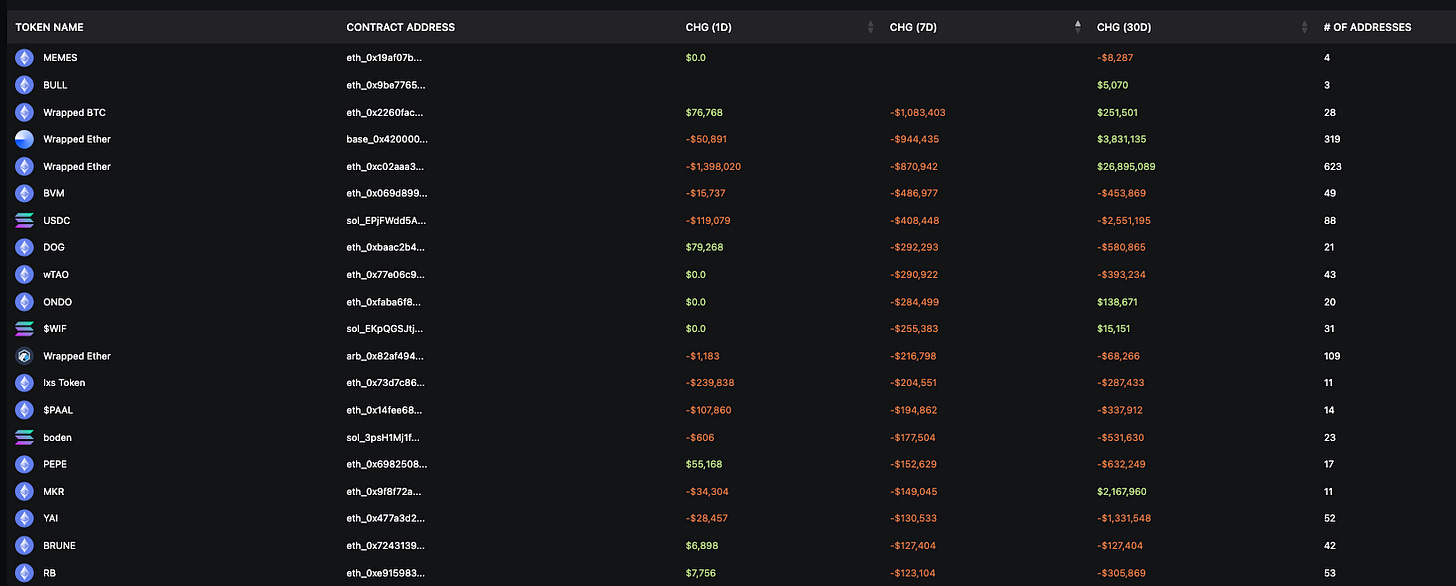The width and height of the screenshot is (1456, 586).
Task: Open the Wrapped BTC token name
Action: (74, 113)
